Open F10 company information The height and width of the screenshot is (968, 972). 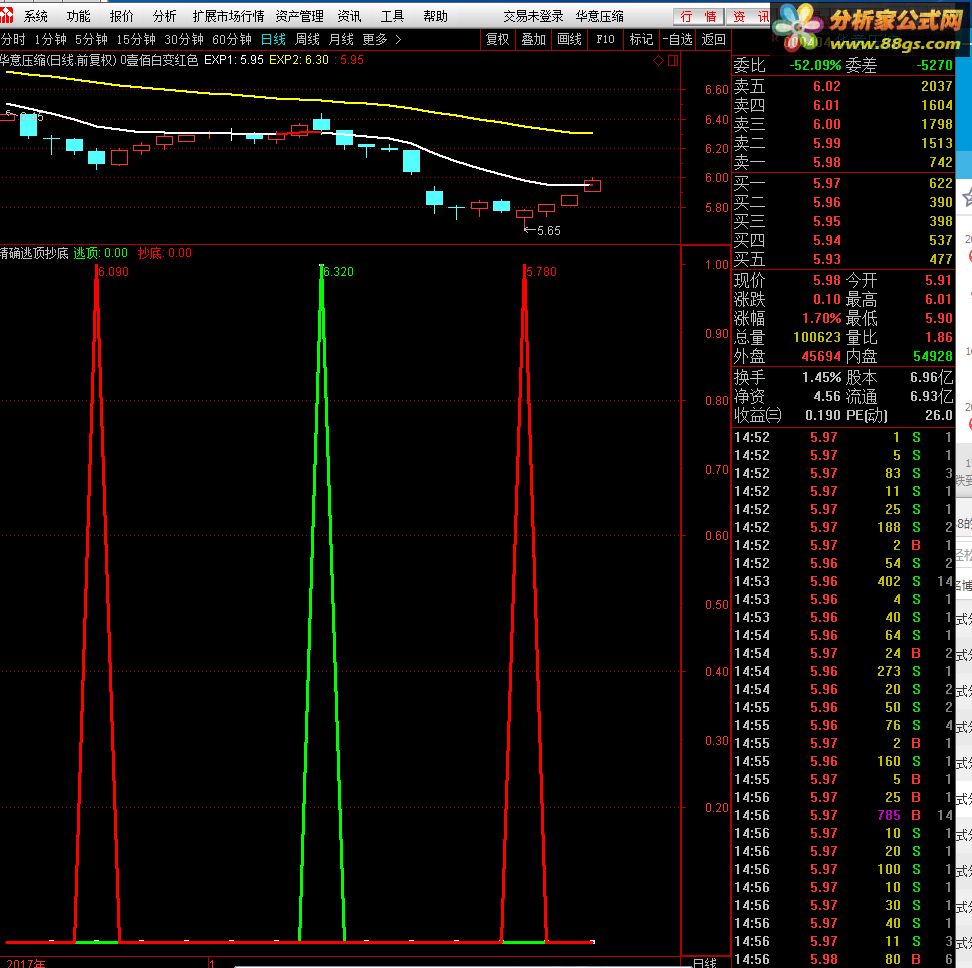605,40
